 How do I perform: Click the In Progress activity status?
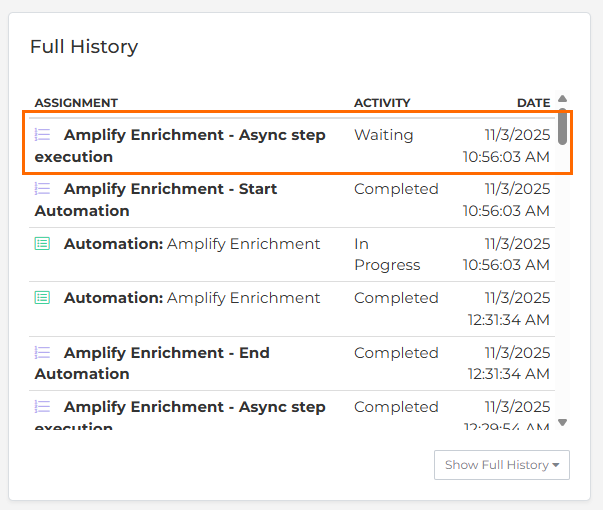click(x=386, y=254)
